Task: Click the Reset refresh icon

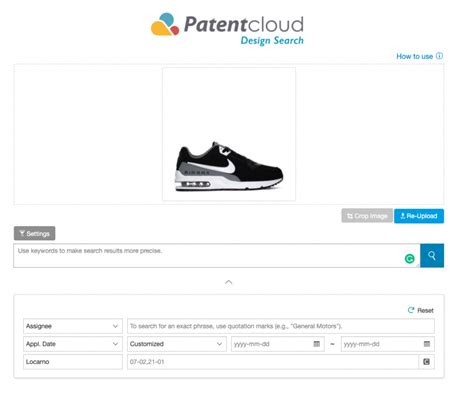Action: pyautogui.click(x=411, y=310)
